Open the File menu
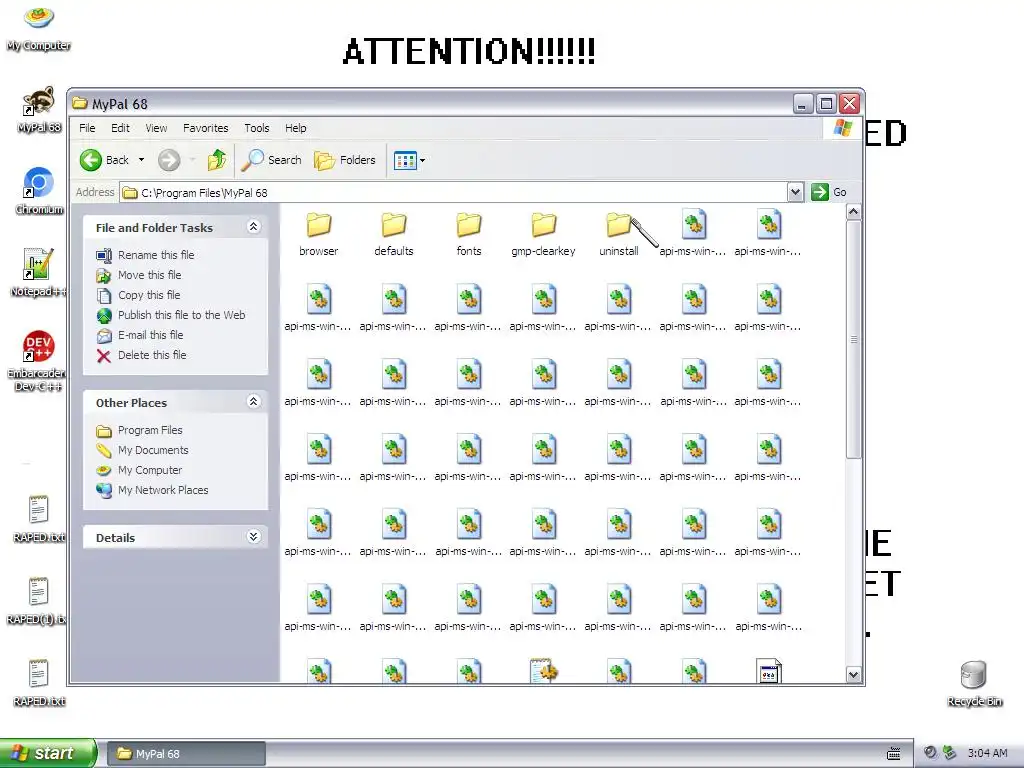Viewport: 1024px width, 768px height. coord(87,128)
